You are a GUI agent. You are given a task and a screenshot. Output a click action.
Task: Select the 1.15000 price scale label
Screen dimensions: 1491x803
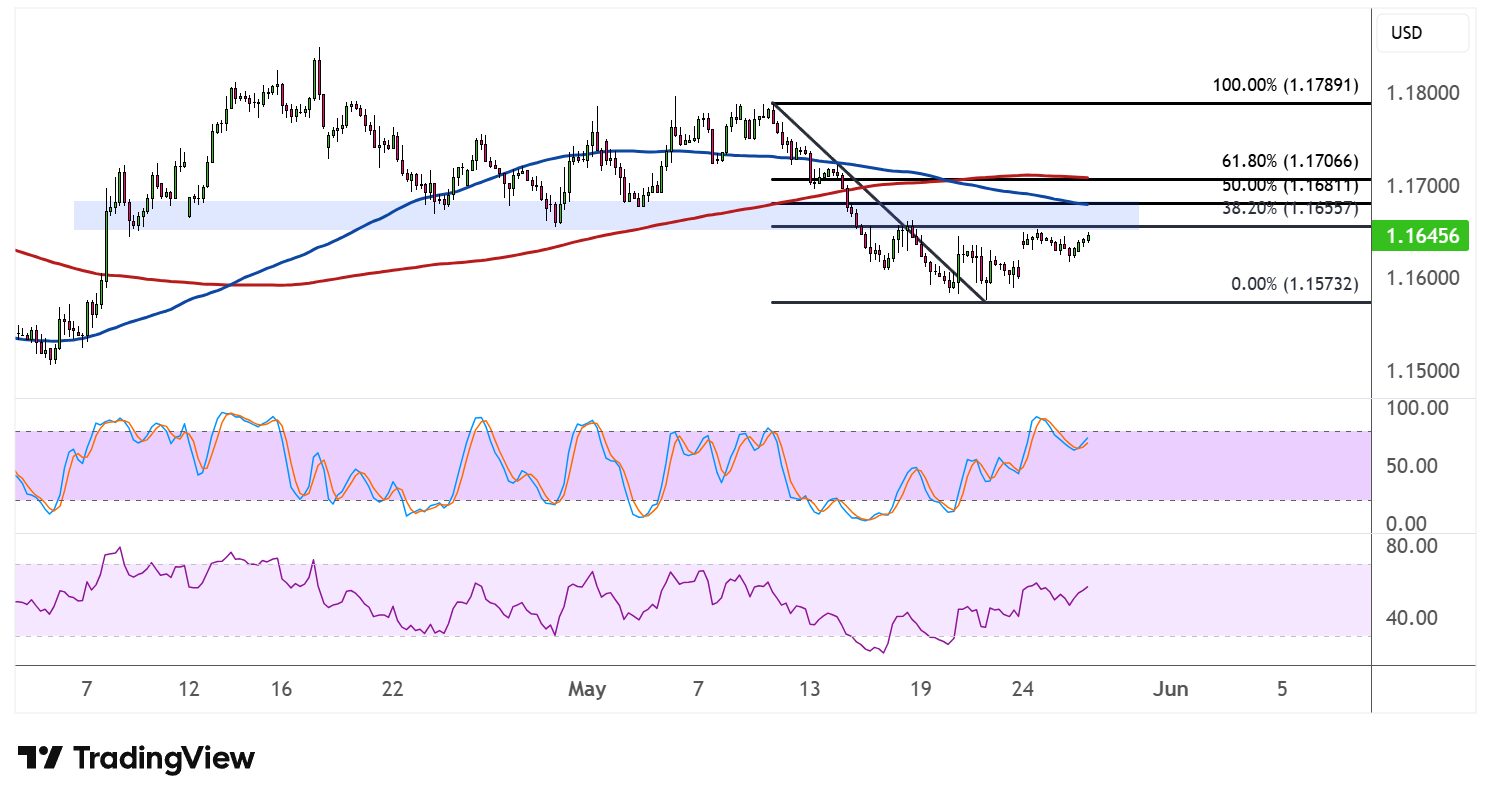(1421, 371)
